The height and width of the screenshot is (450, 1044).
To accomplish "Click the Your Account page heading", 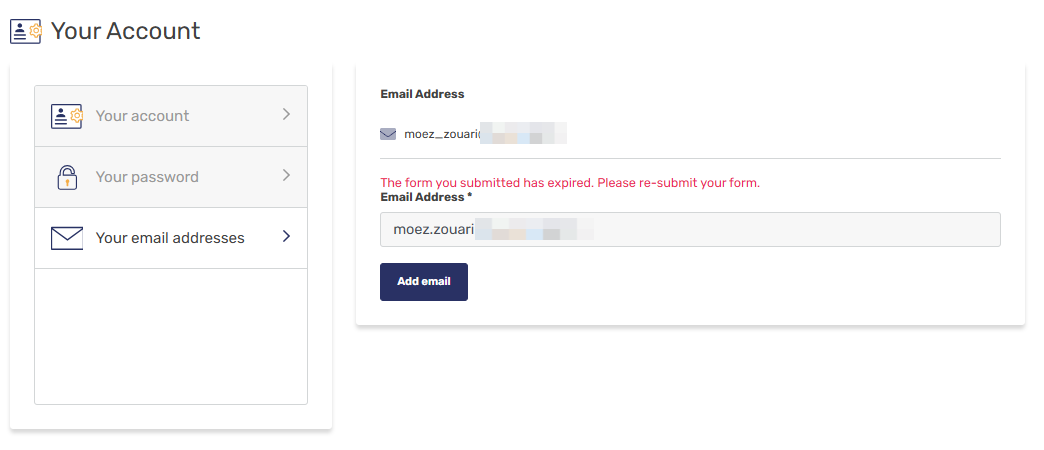I will 125,31.
